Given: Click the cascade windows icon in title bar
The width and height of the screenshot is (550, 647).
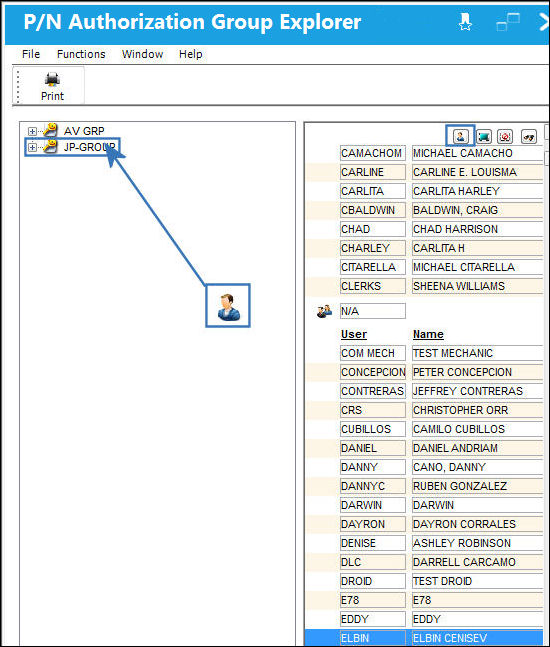Looking at the screenshot, I should 508,22.
